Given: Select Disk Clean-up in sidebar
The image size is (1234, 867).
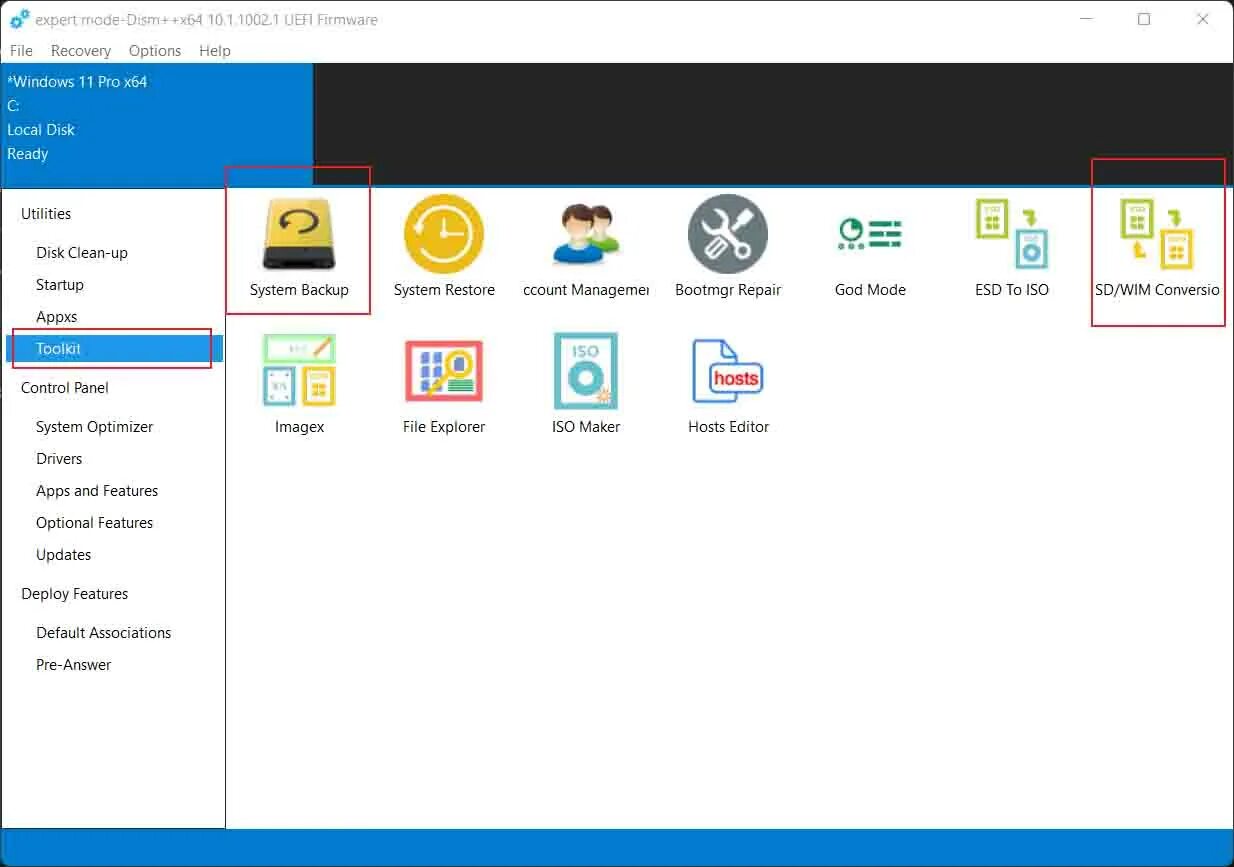Looking at the screenshot, I should pyautogui.click(x=82, y=252).
